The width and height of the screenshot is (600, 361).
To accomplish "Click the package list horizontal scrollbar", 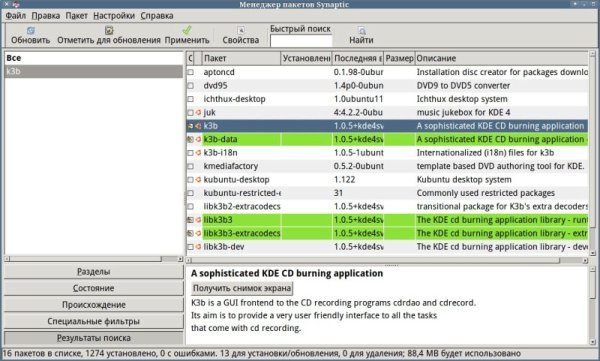I will (387, 260).
